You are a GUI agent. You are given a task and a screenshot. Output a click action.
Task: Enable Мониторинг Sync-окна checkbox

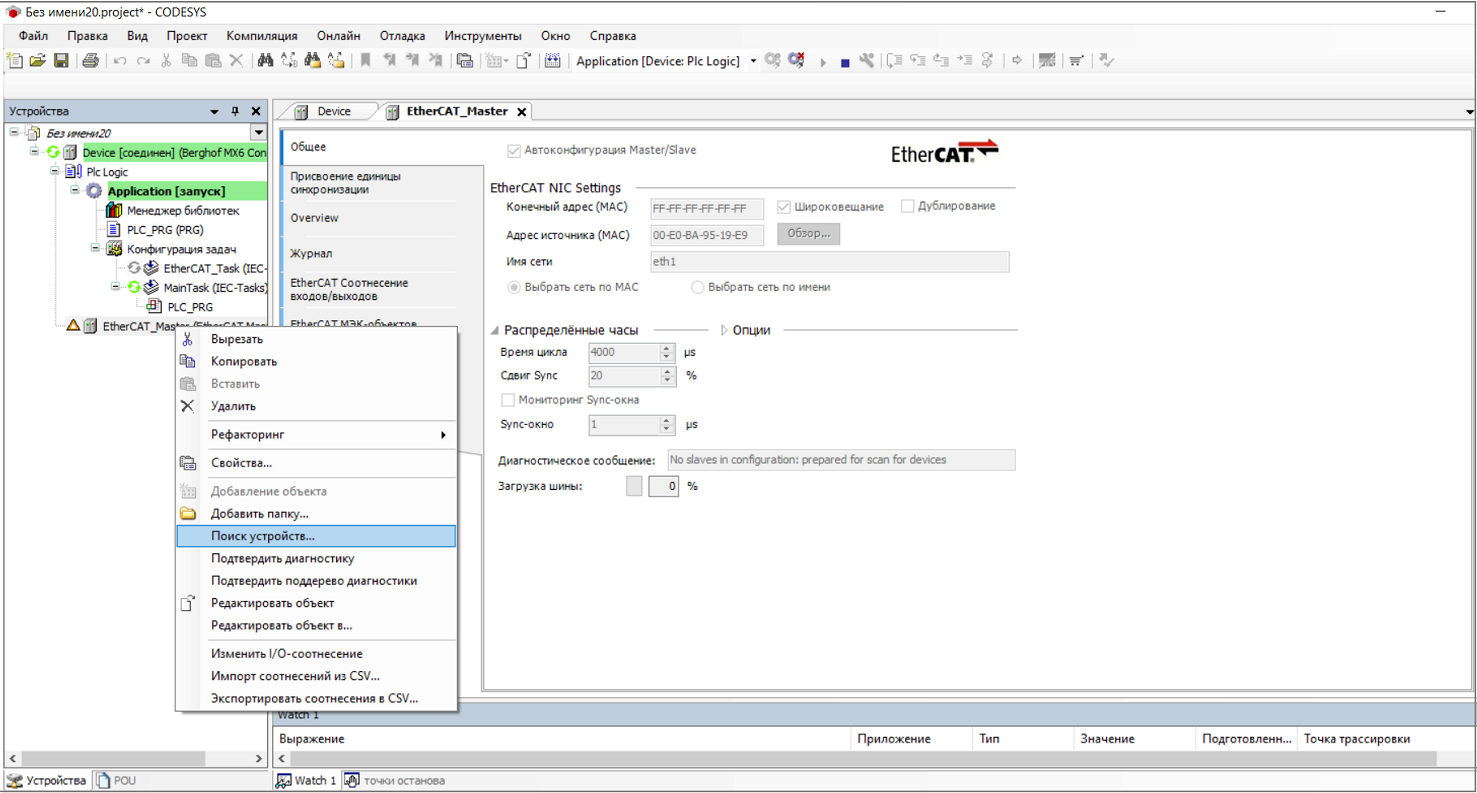(508, 400)
